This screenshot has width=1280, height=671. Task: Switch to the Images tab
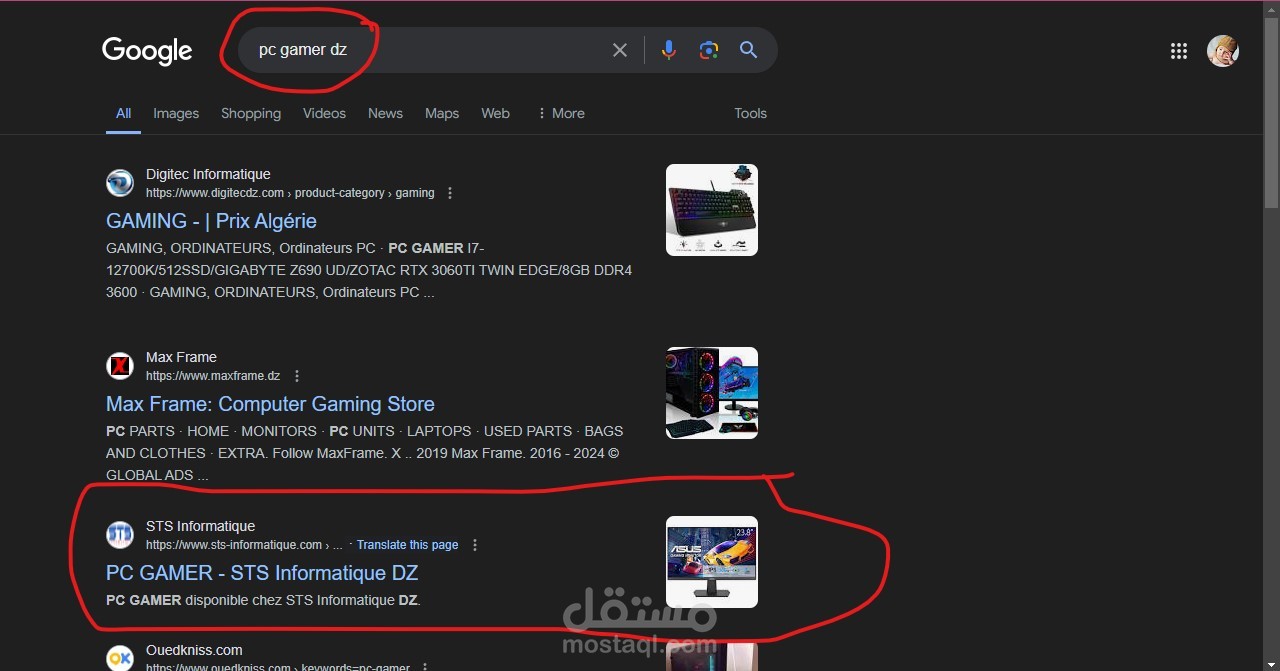(176, 113)
